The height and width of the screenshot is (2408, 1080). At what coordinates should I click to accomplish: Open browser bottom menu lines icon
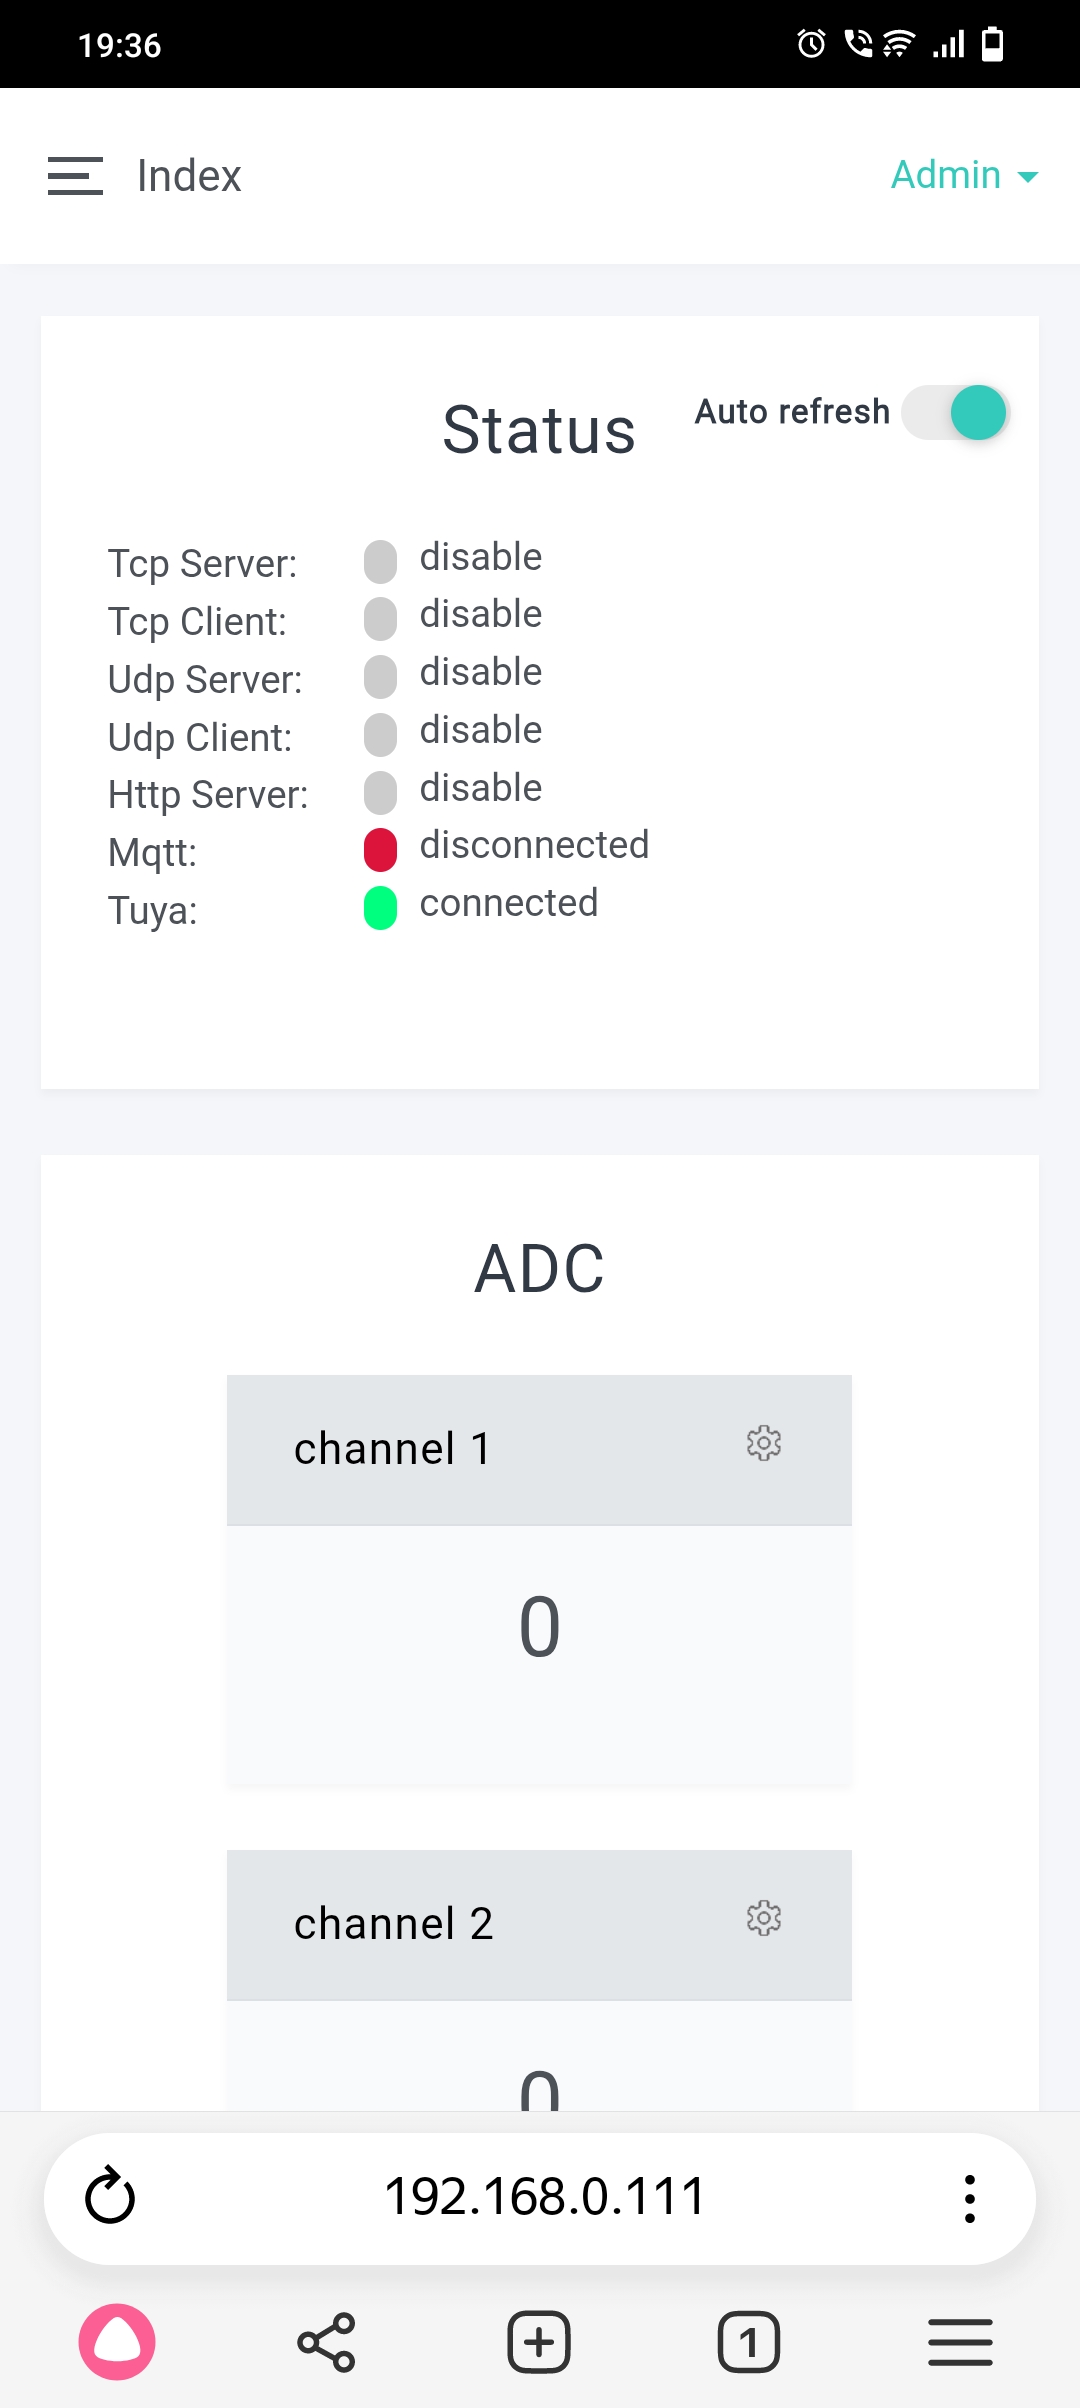(x=960, y=2342)
